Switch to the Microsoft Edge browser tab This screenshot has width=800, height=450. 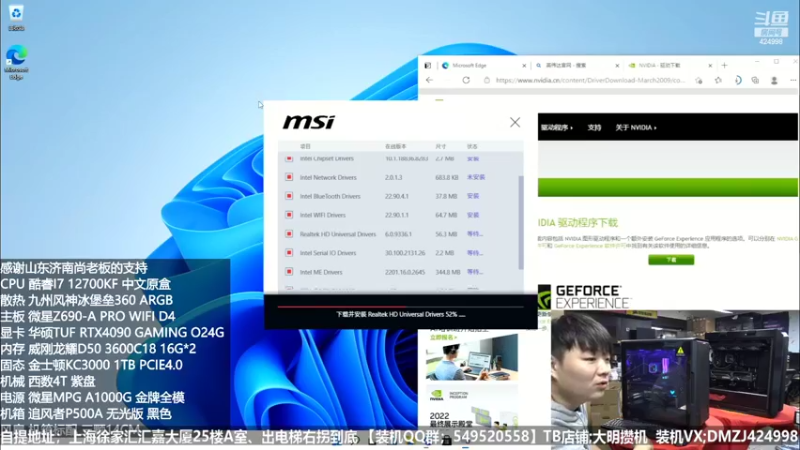coord(482,65)
